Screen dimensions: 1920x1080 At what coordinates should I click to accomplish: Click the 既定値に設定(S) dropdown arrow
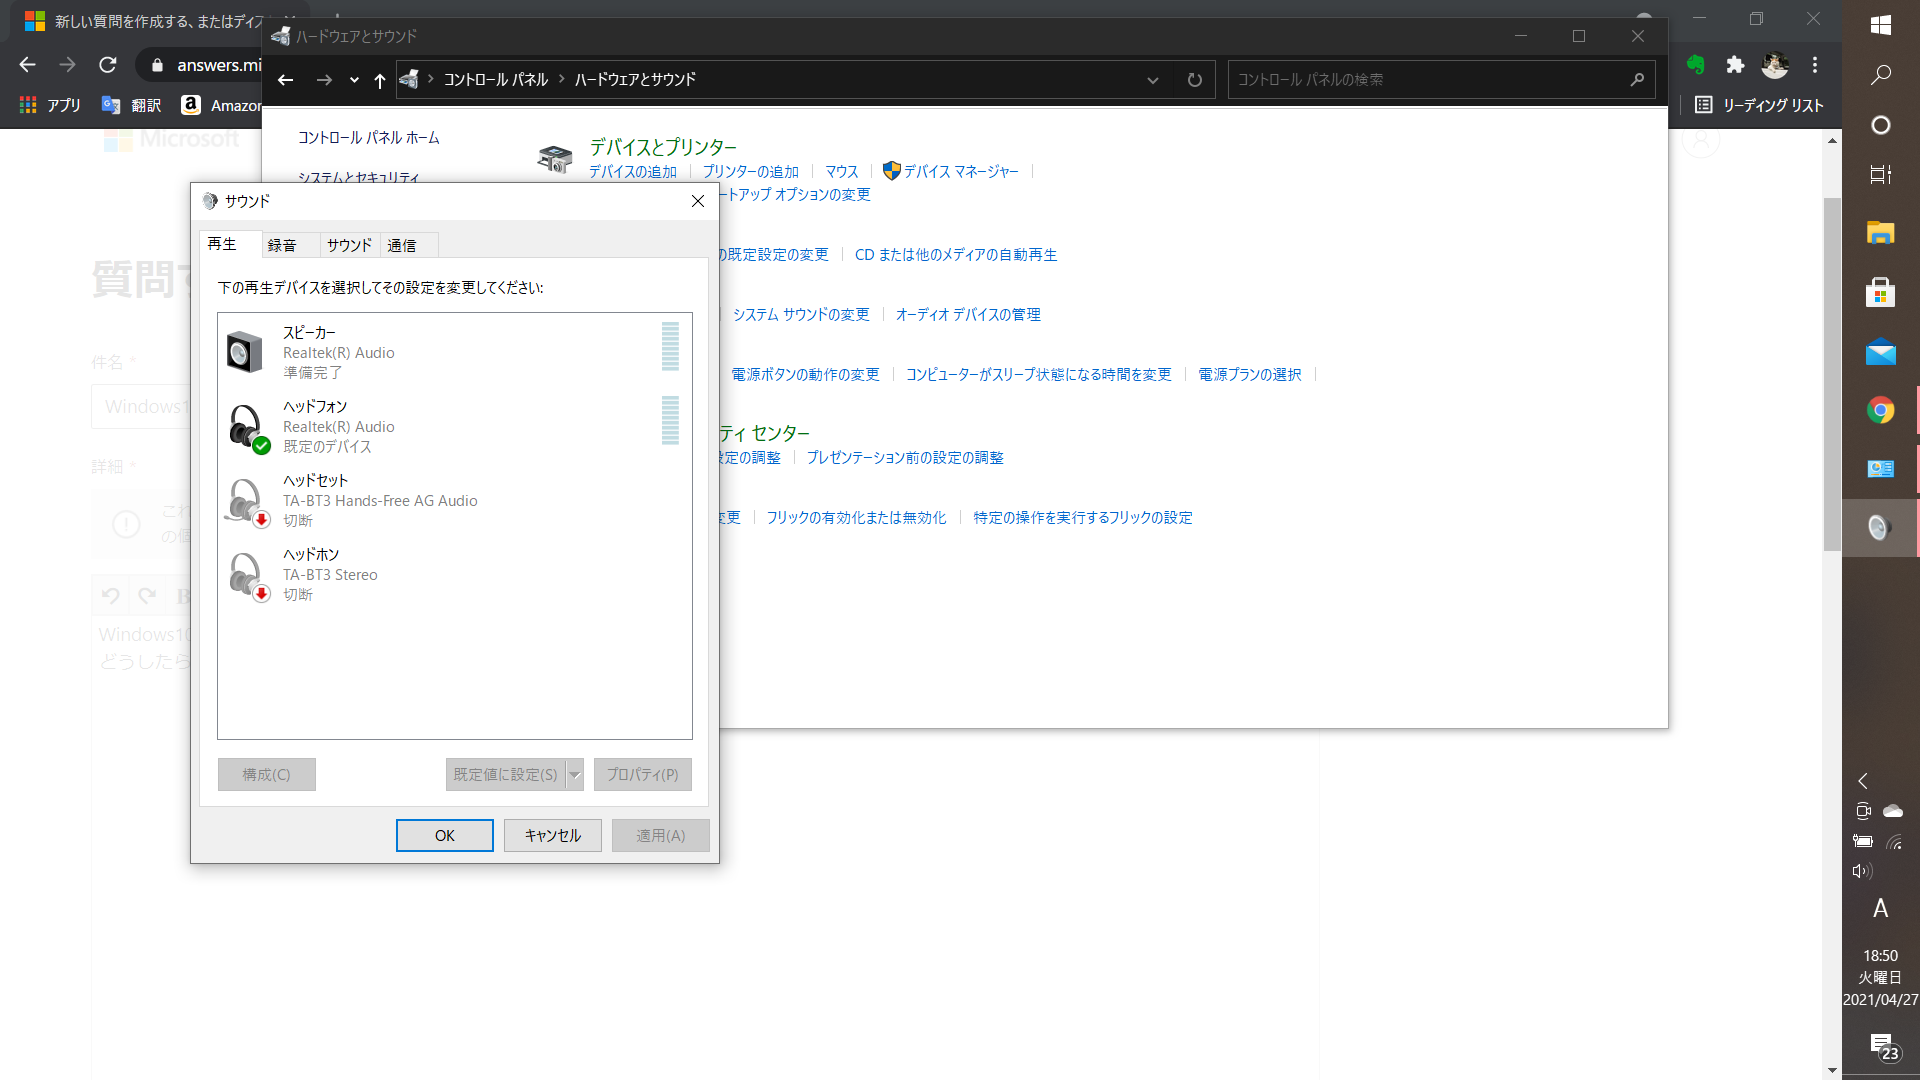pyautogui.click(x=574, y=774)
